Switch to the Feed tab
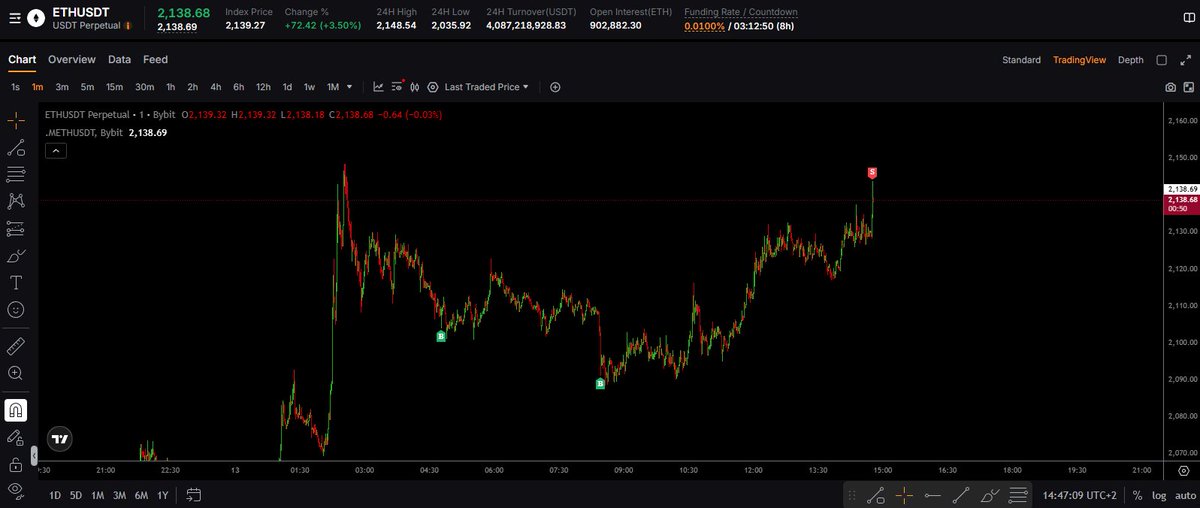Screen dimensions: 1200x508 coord(155,60)
